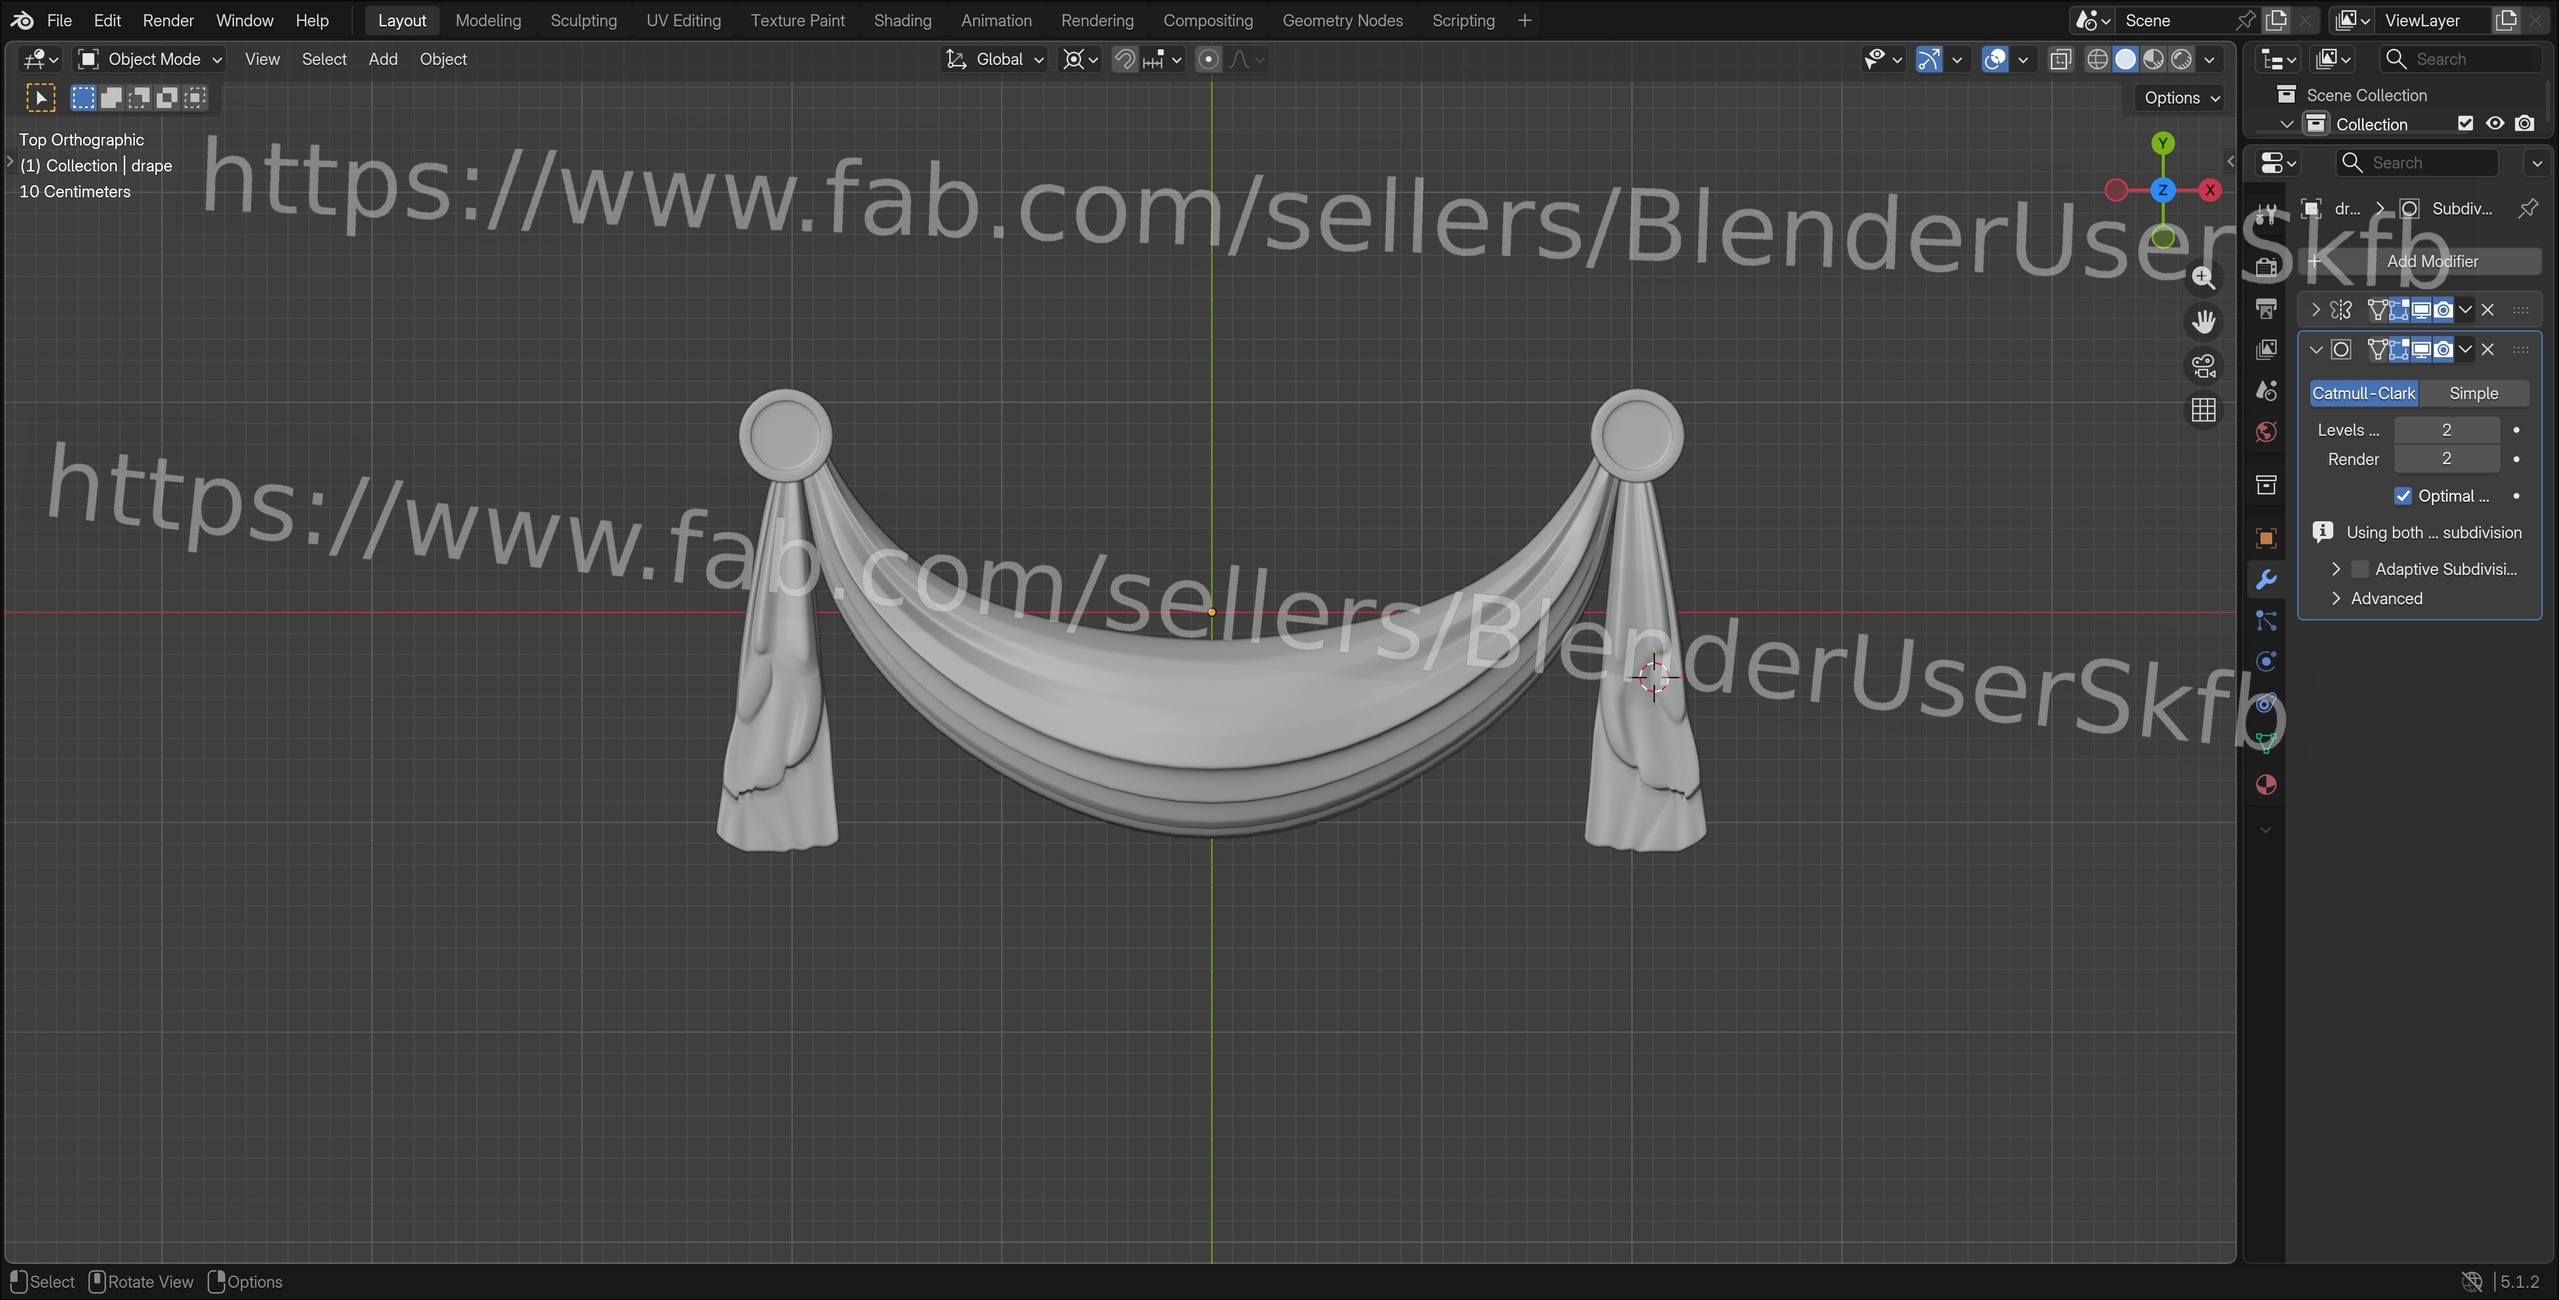Toggle the camera view icon
Screen dimensions: 2559x1300
2203,366
